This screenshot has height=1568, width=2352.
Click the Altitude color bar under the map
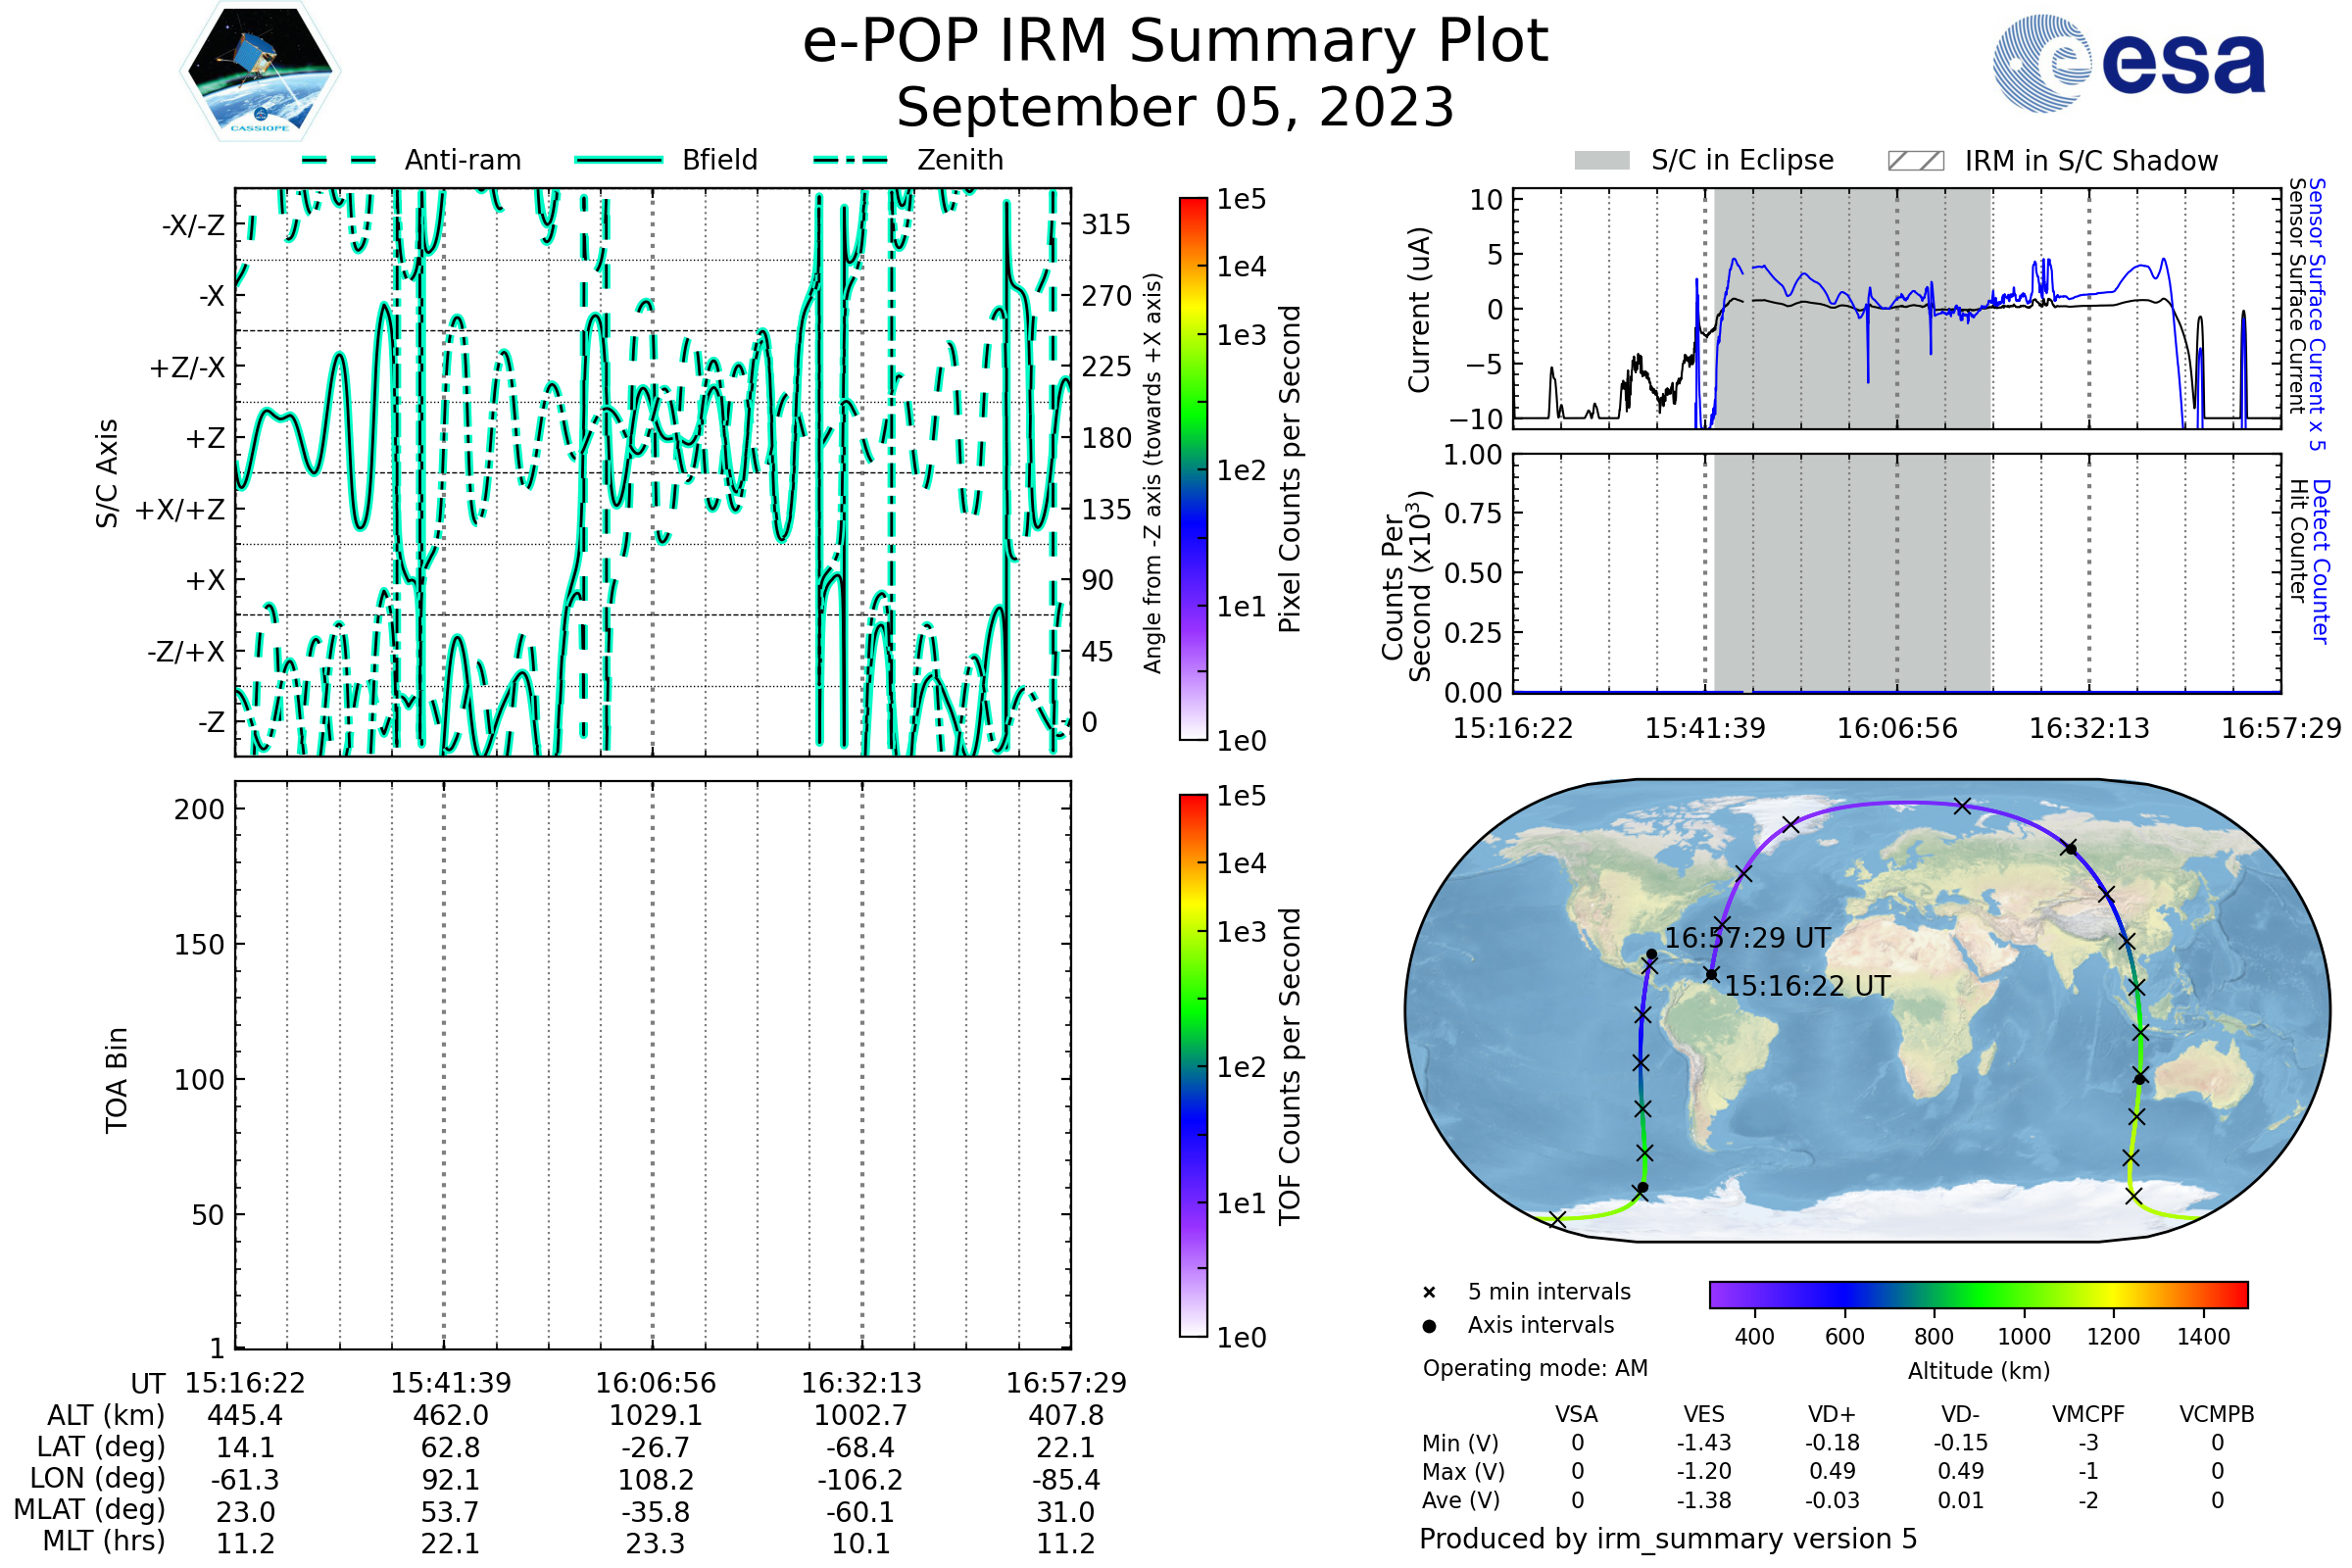[x=1978, y=1294]
